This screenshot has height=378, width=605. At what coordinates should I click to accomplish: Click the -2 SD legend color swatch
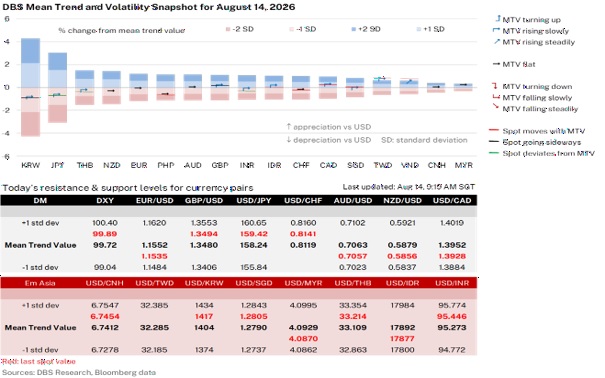point(228,29)
